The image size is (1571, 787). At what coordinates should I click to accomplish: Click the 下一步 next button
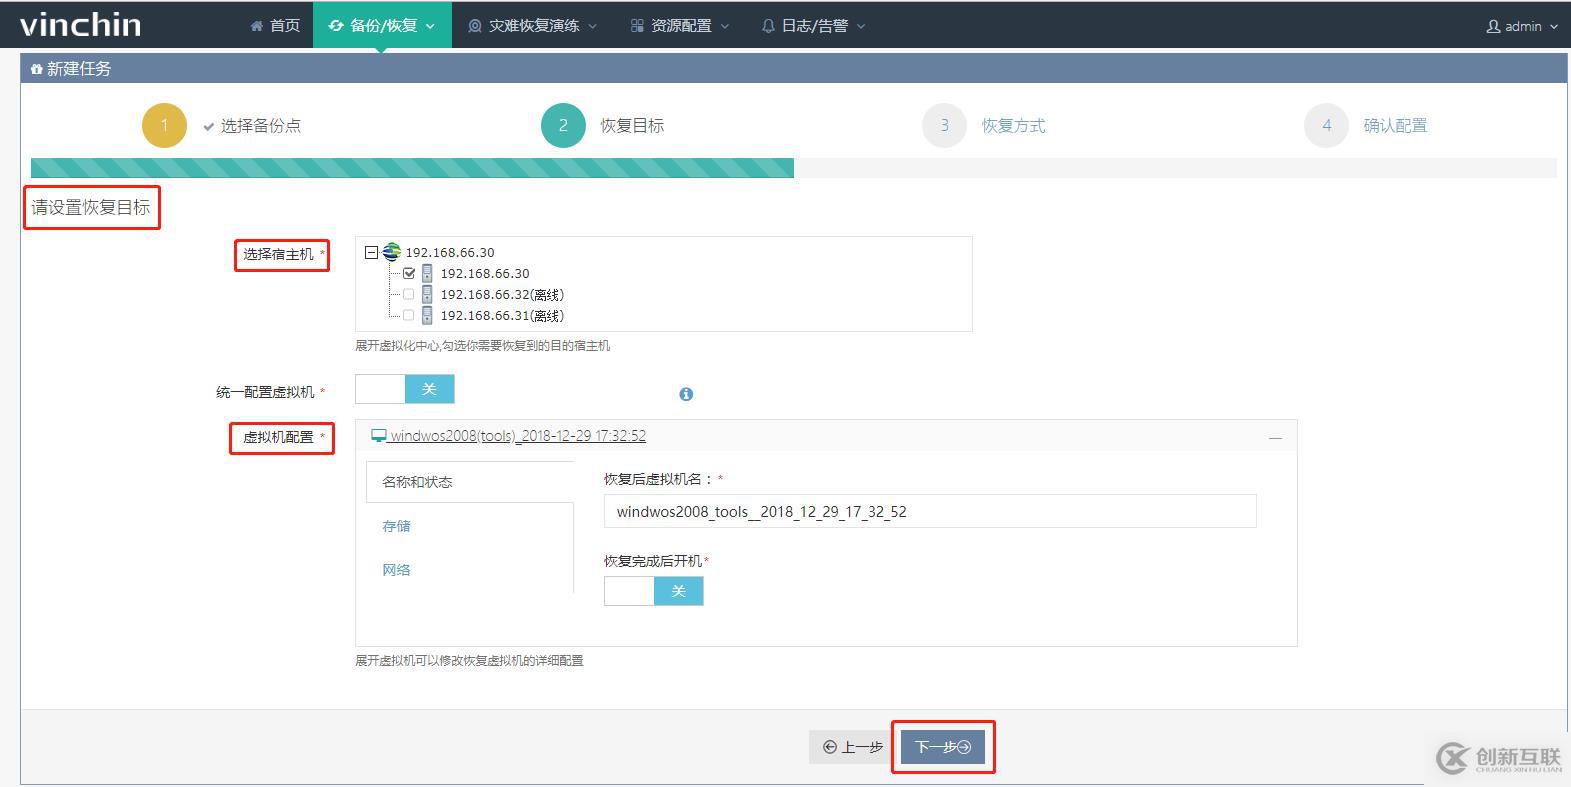click(943, 747)
